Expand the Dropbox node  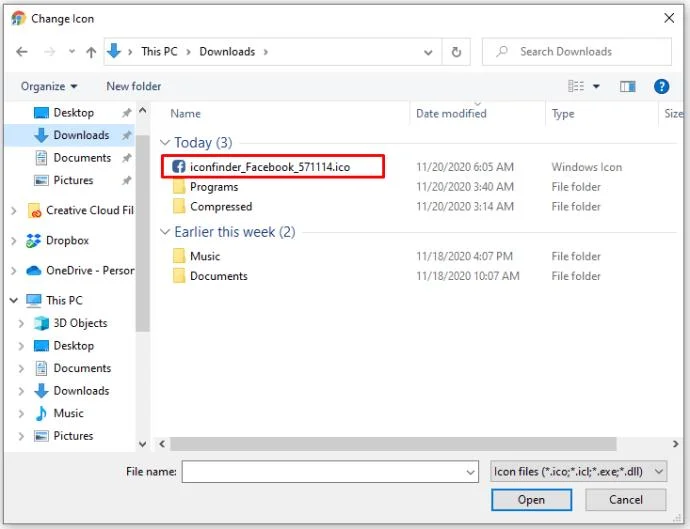coord(14,240)
